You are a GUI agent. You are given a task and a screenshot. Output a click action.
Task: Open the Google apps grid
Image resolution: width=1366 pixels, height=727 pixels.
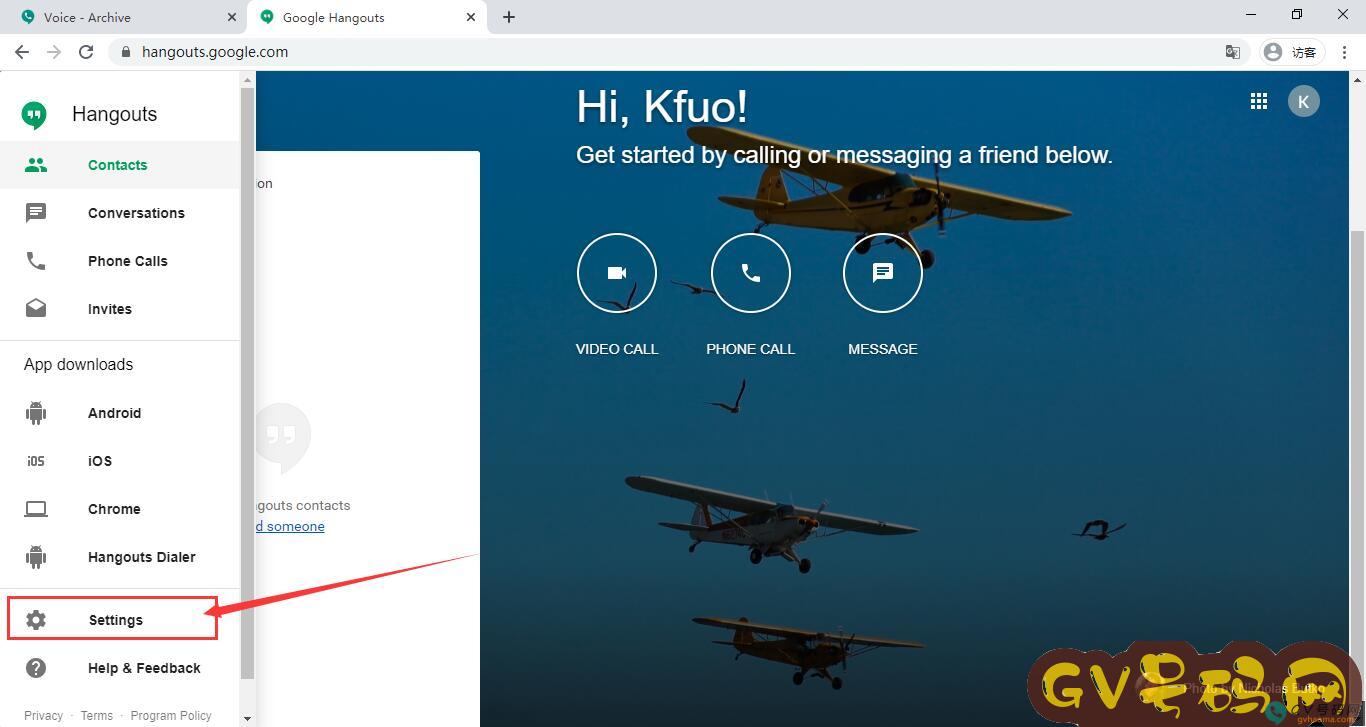1259,101
